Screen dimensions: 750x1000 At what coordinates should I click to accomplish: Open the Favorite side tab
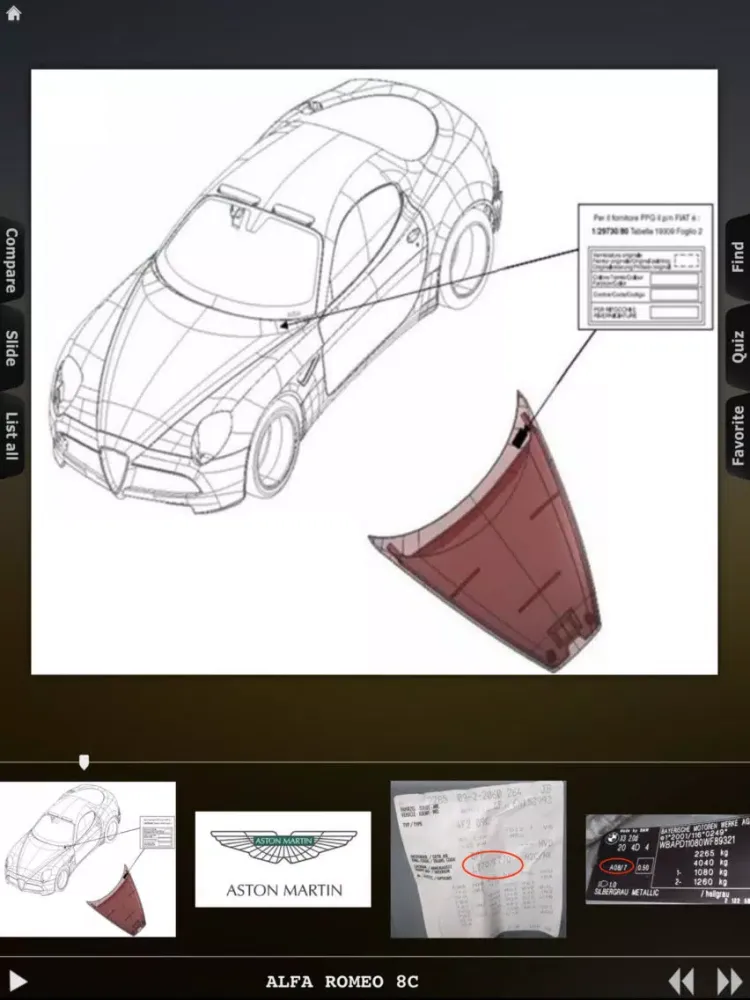tap(738, 436)
